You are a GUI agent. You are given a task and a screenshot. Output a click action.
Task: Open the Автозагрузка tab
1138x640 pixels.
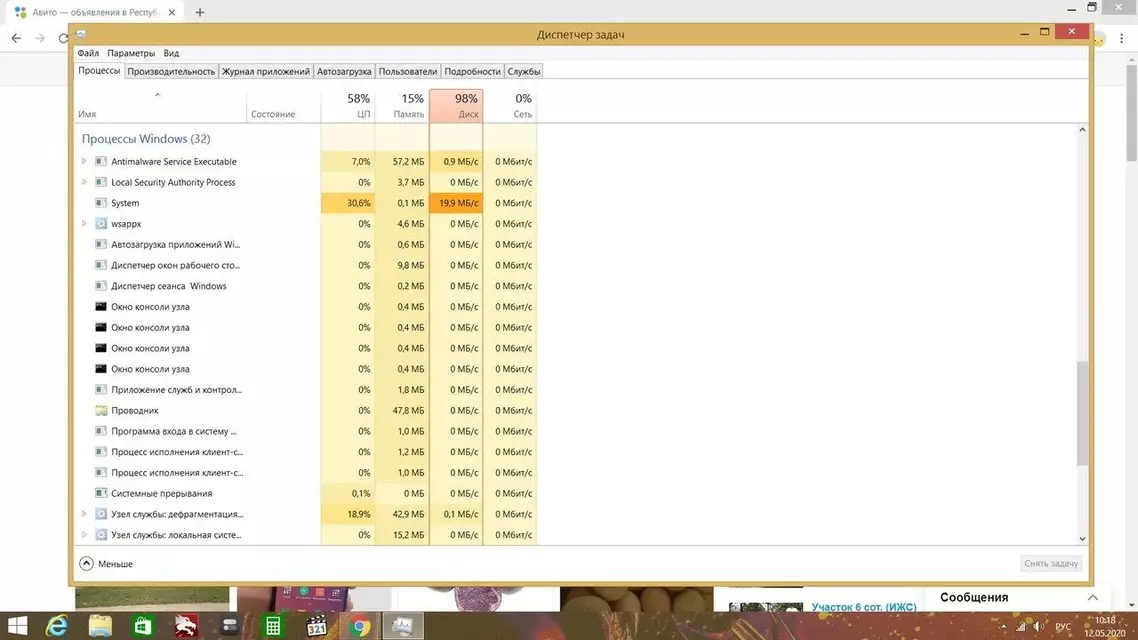[x=344, y=71]
